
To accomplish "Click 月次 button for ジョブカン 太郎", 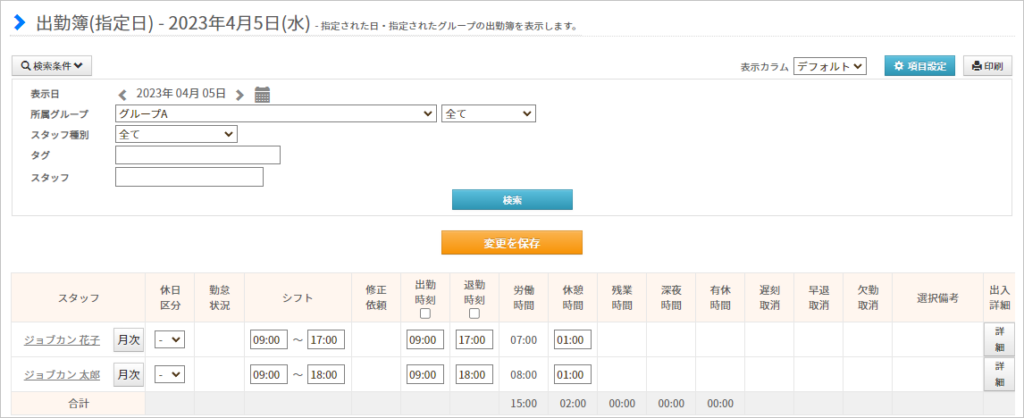I will [x=128, y=374].
